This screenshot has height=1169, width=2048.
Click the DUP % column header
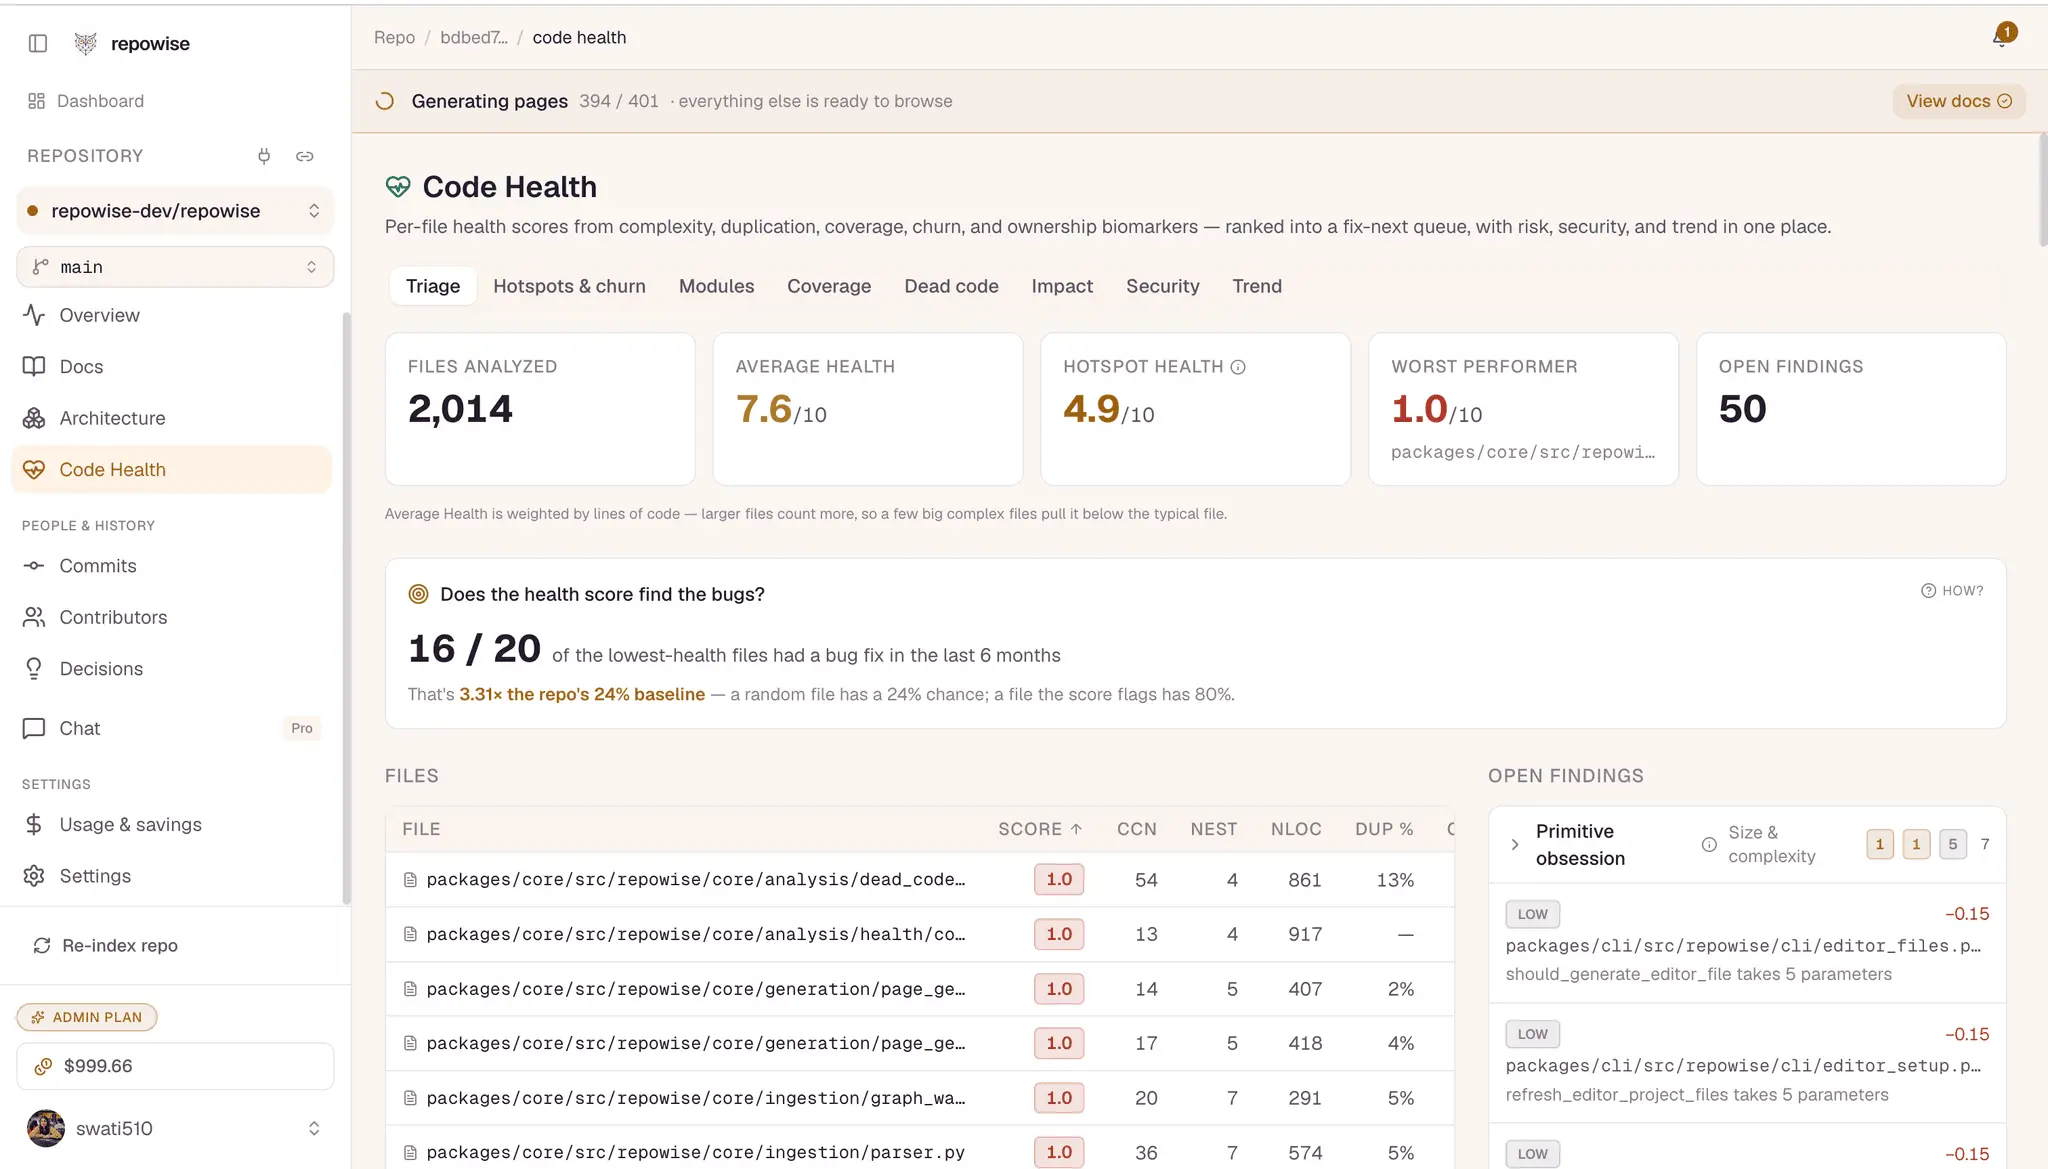pyautogui.click(x=1384, y=829)
